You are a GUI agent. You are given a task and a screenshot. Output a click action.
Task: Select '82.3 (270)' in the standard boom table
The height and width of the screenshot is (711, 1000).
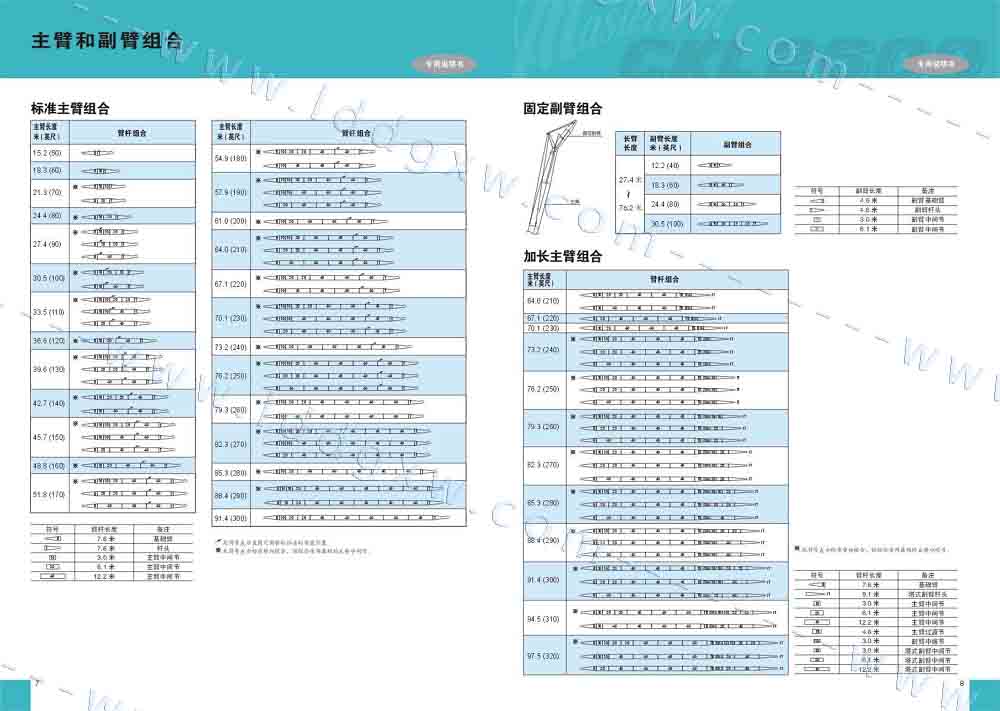231,444
